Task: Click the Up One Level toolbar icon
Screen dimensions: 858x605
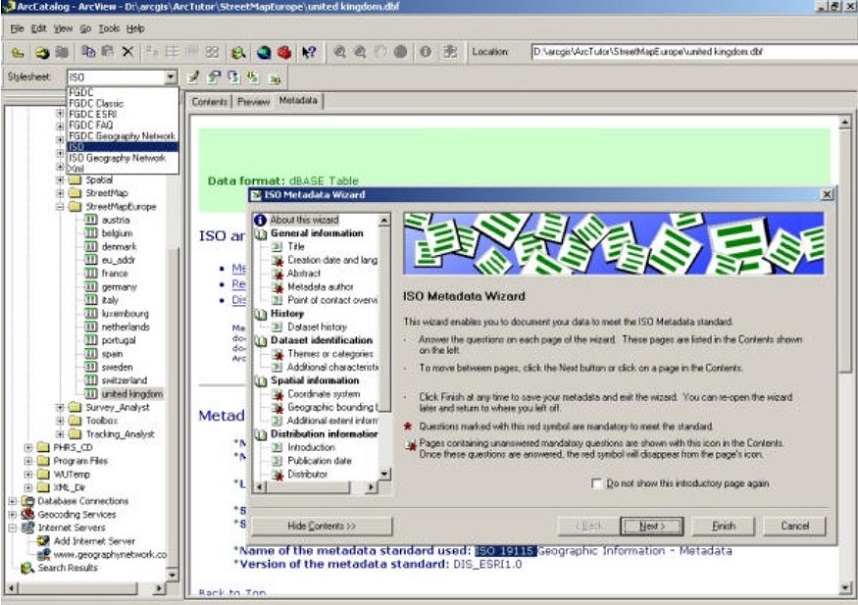Action: (x=18, y=53)
